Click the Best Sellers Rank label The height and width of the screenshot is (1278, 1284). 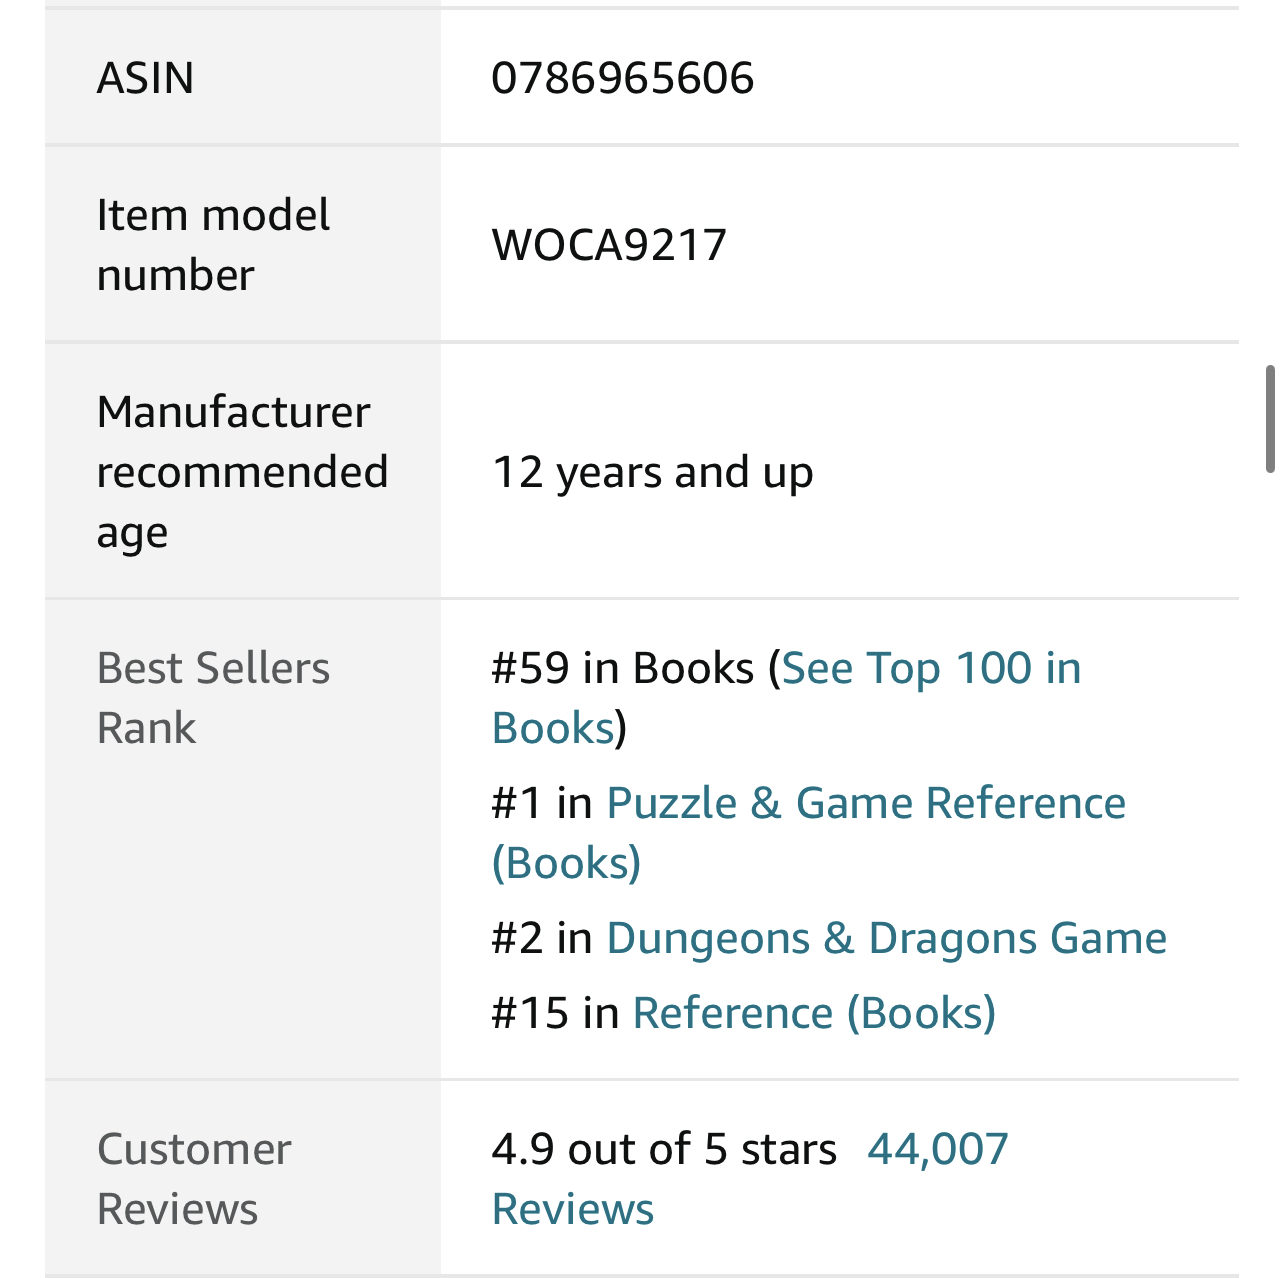click(213, 698)
